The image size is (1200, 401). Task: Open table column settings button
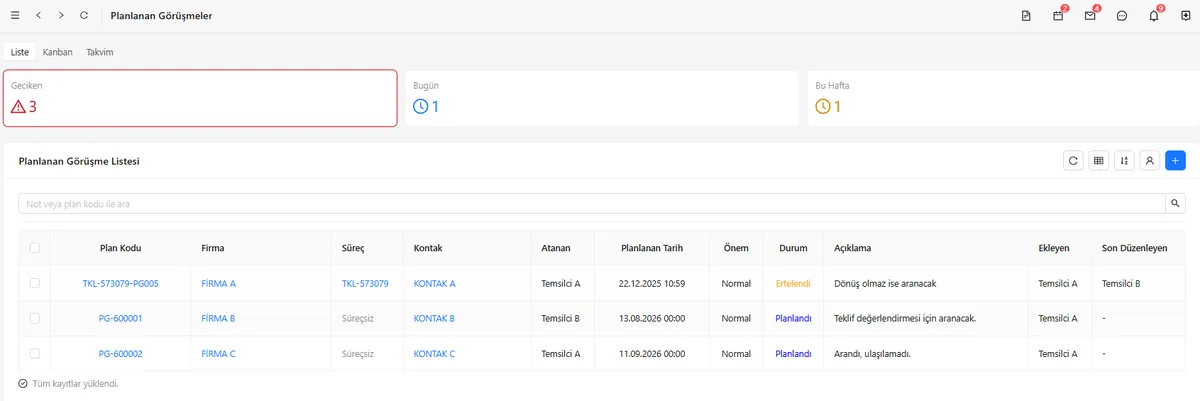pos(1099,160)
